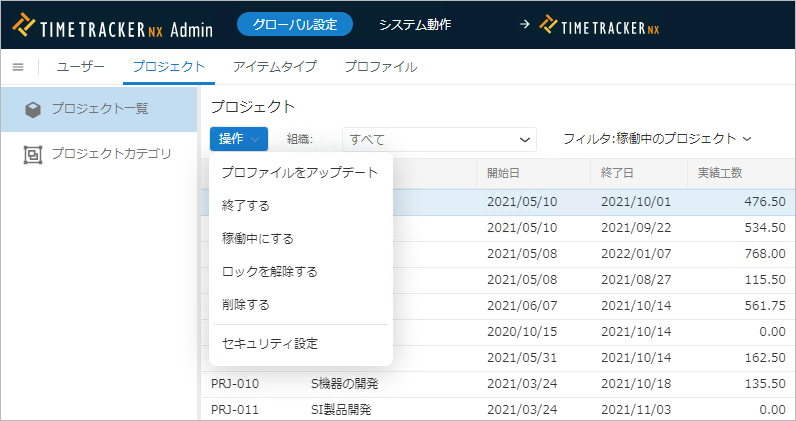Click the project list cube icon

(x=33, y=109)
